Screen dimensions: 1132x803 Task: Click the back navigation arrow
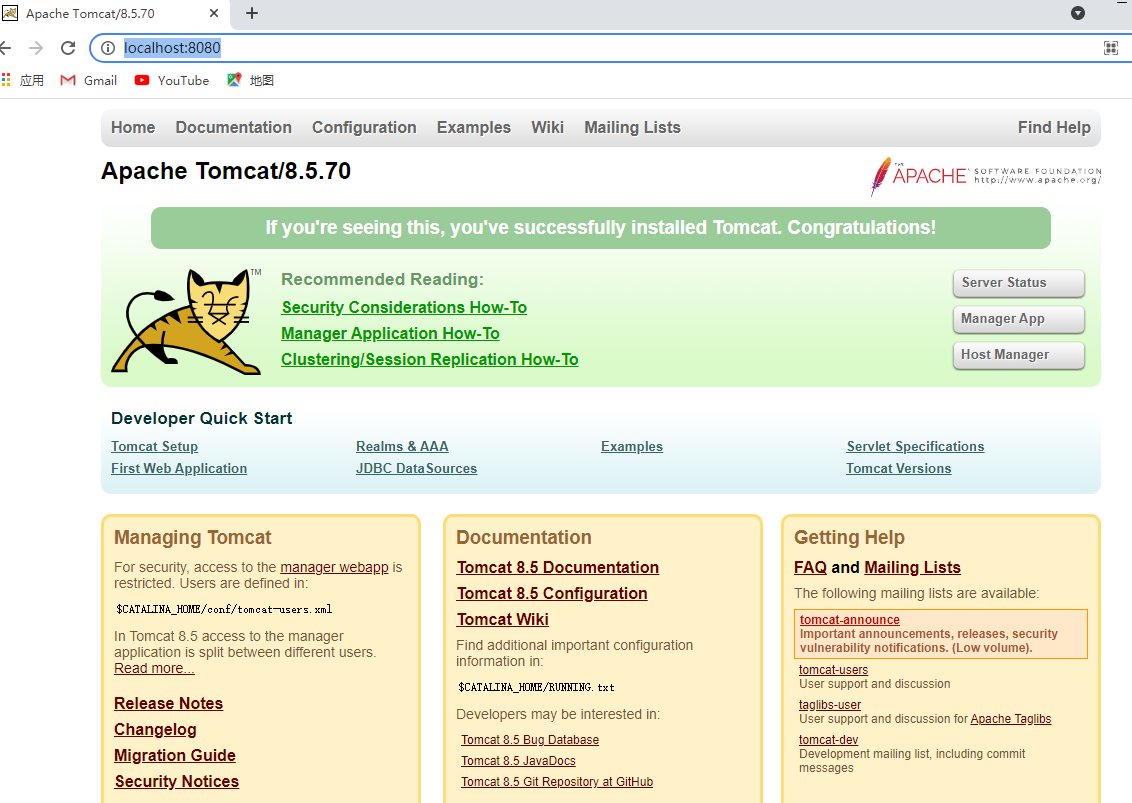(8, 47)
